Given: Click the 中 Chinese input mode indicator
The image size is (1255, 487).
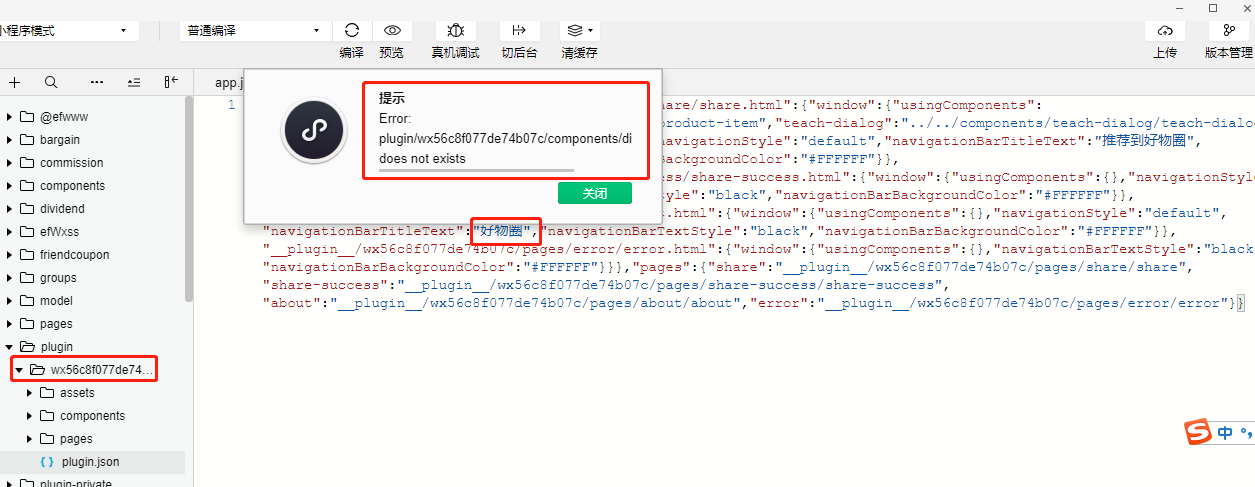Looking at the screenshot, I should click(1226, 433).
